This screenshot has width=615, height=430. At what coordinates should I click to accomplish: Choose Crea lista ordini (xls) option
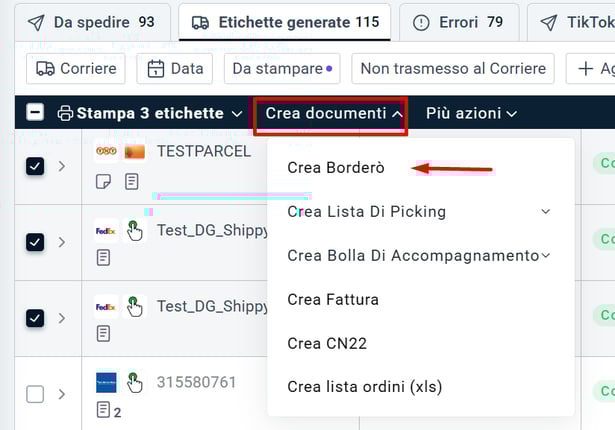click(364, 387)
